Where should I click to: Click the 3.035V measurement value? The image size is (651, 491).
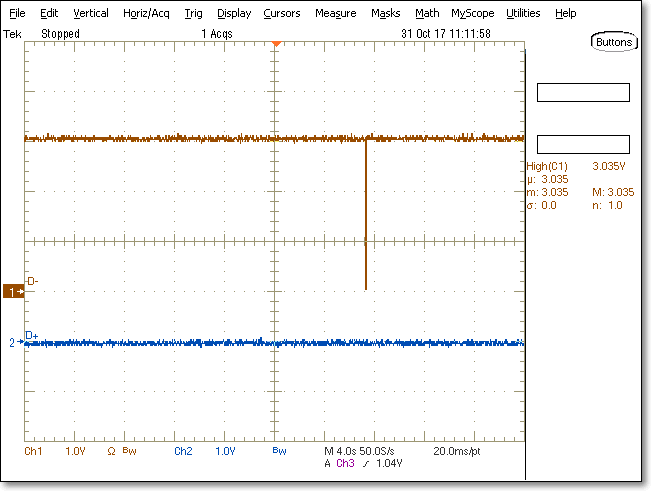click(x=609, y=166)
